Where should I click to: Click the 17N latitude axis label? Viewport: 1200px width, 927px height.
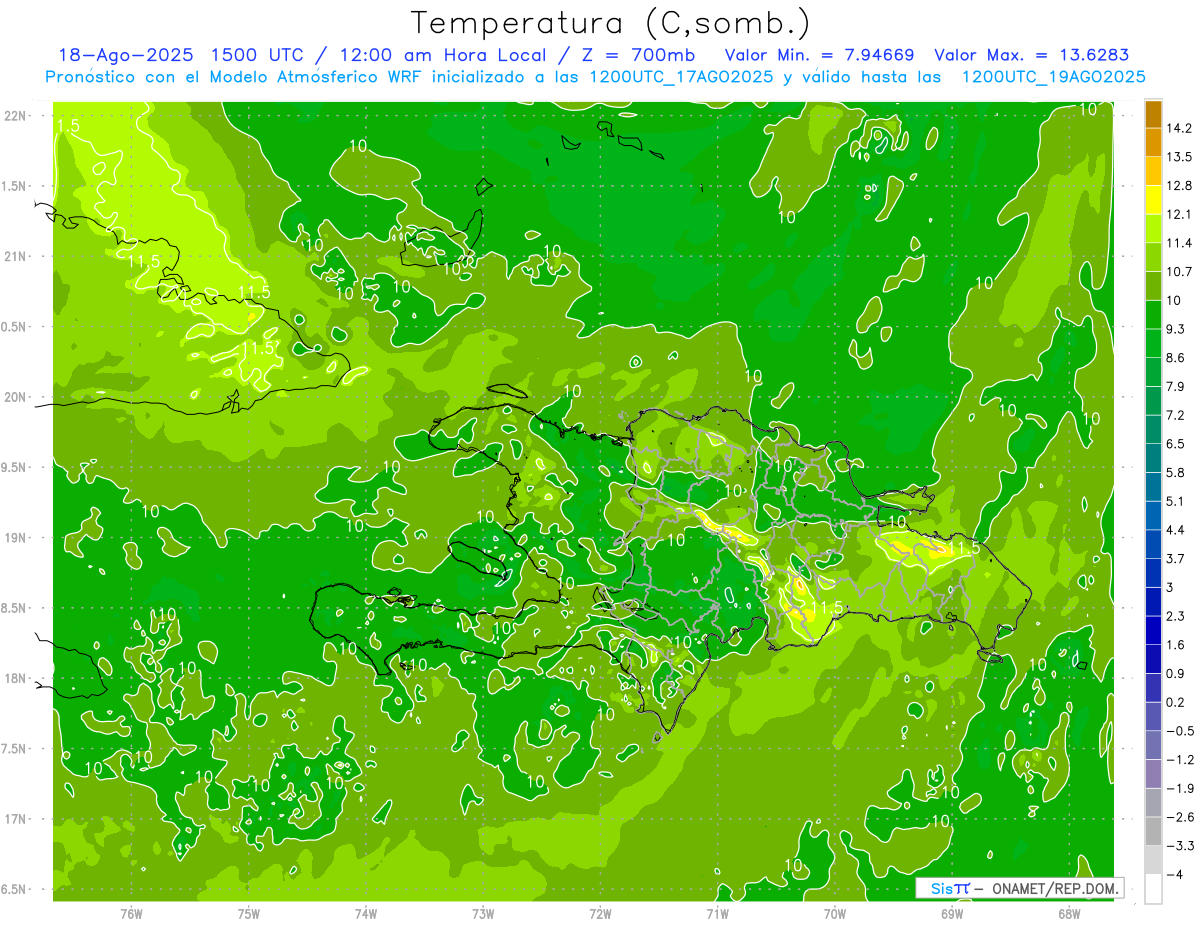click(15, 819)
